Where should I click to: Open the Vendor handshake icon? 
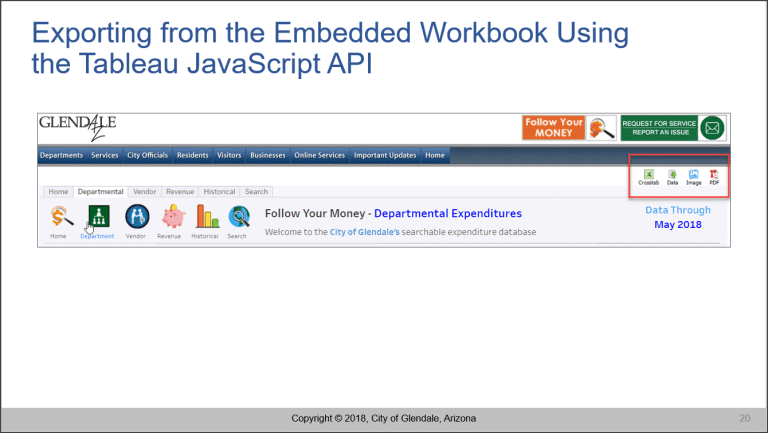click(x=135, y=216)
